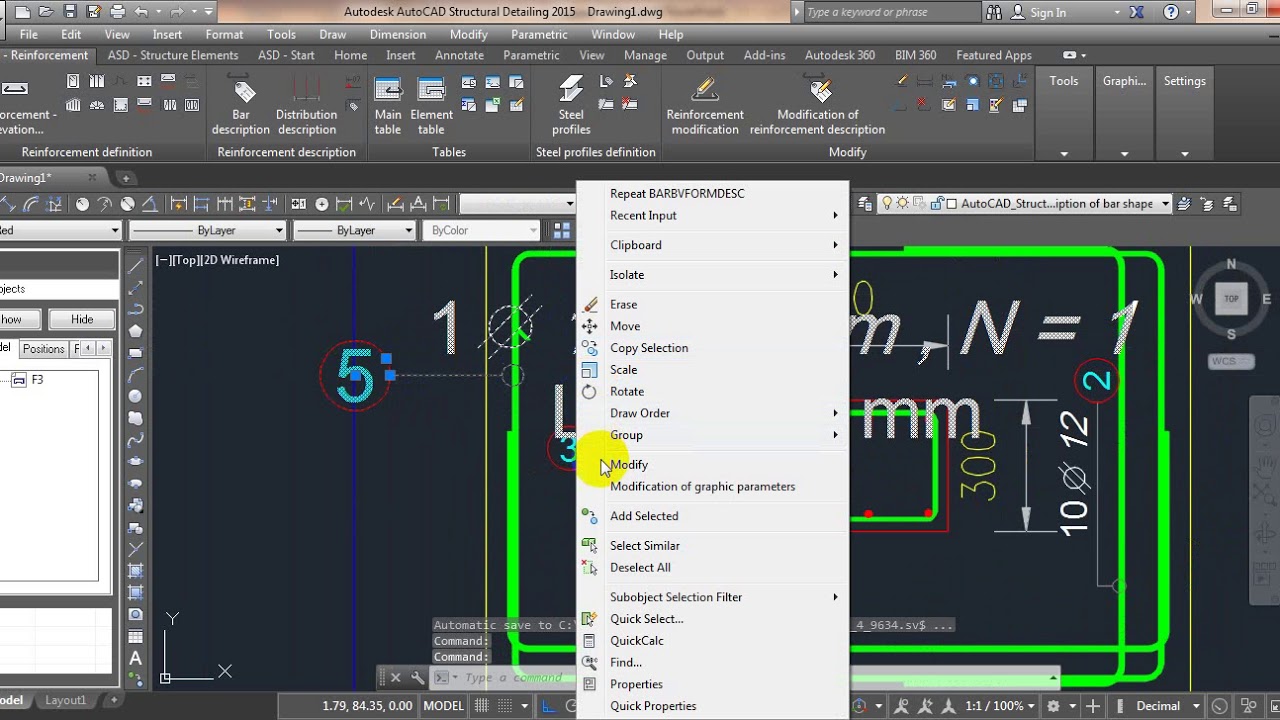Choose Properties in the context menu
Image resolution: width=1280 pixels, height=720 pixels.
713,685
